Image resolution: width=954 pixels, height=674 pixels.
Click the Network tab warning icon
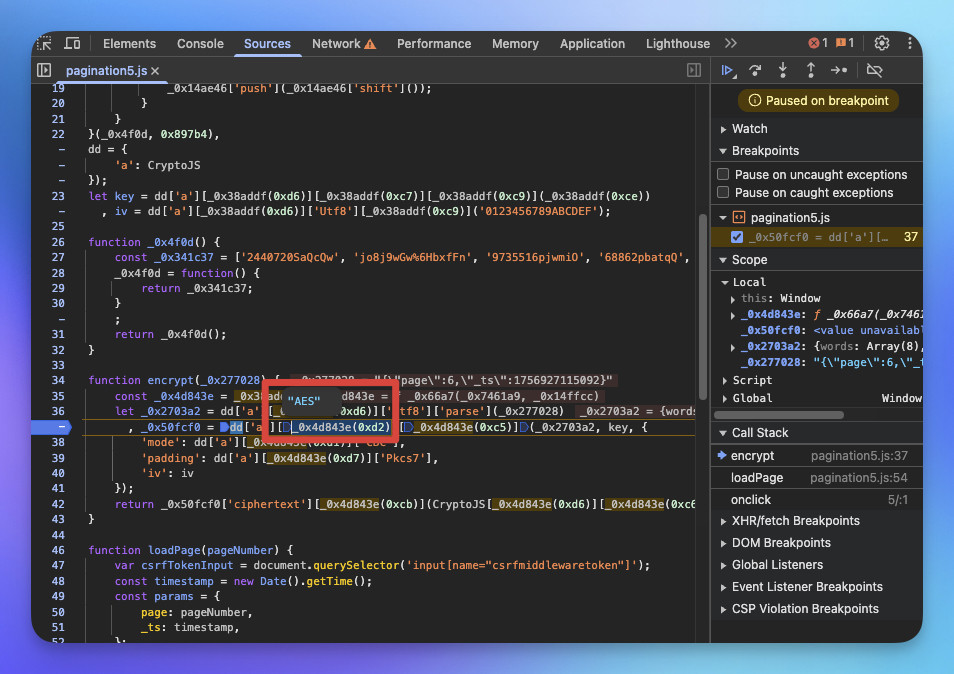[370, 44]
